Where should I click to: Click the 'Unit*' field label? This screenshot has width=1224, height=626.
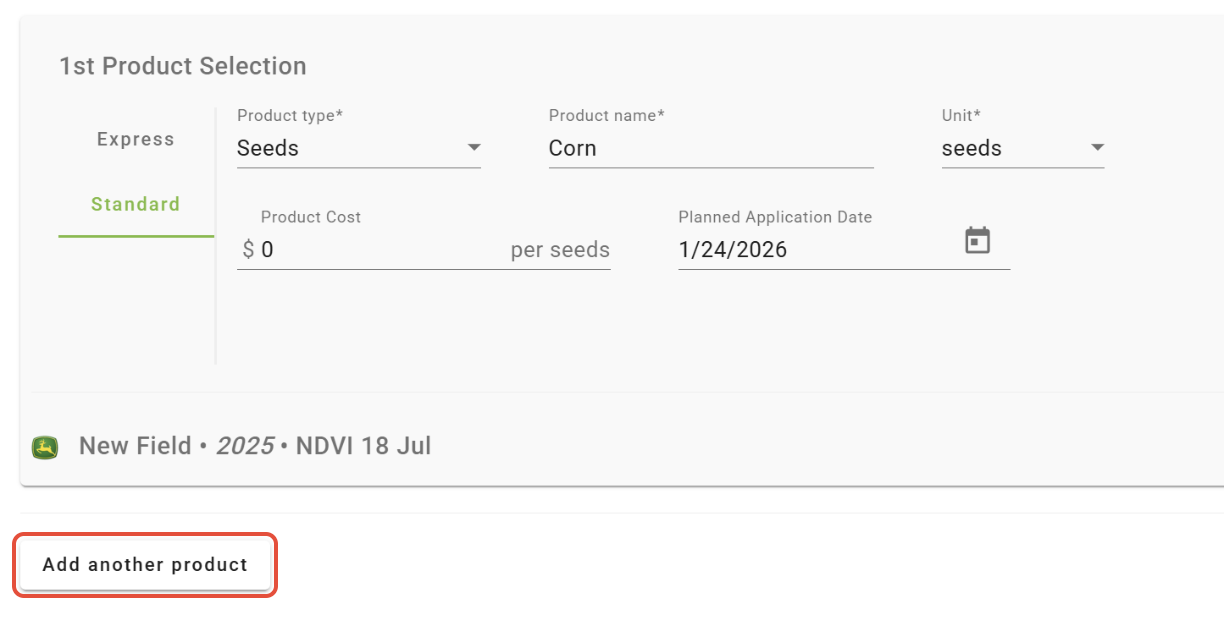(x=961, y=116)
